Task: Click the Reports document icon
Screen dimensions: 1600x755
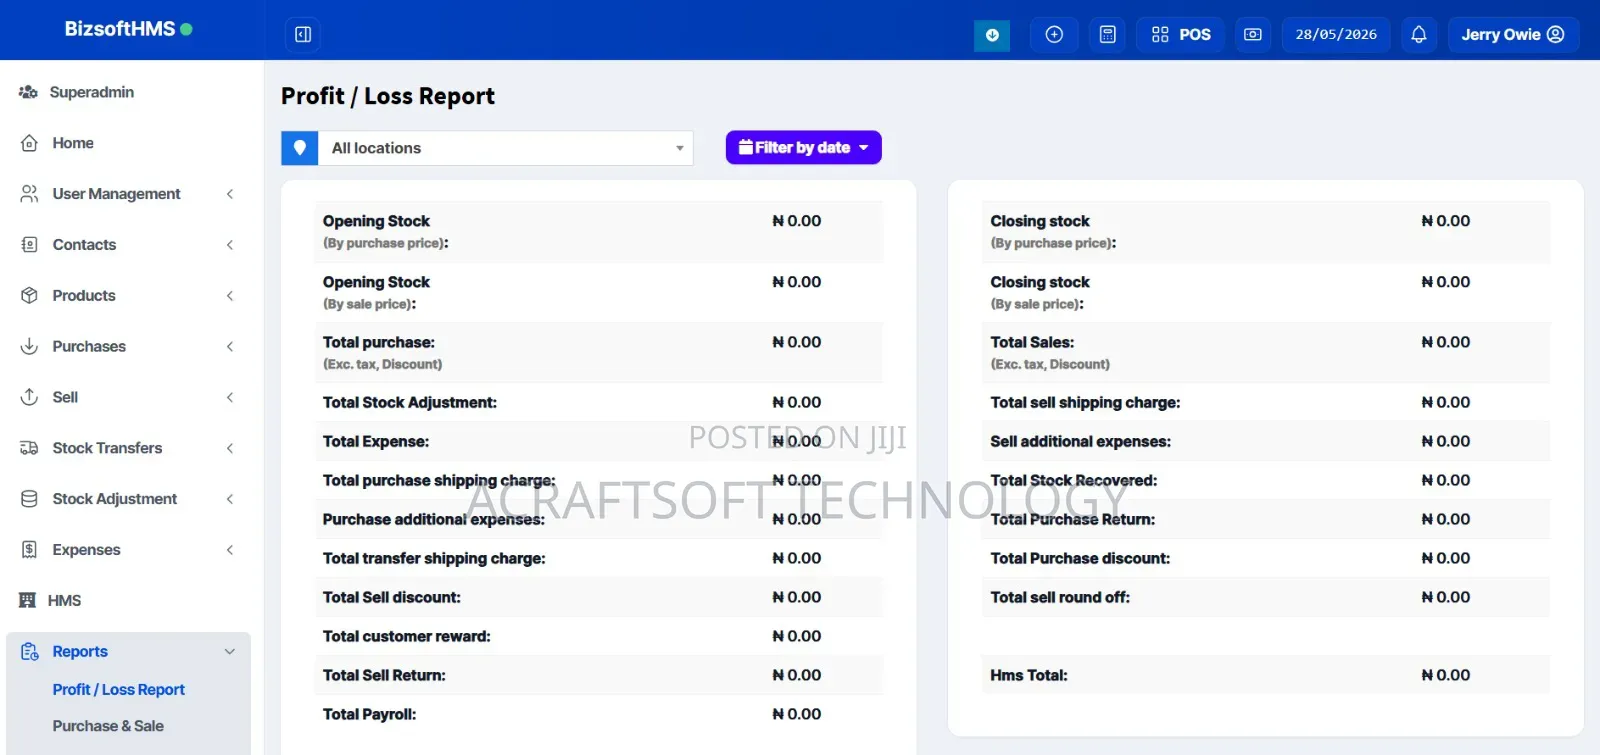Action: pos(29,652)
